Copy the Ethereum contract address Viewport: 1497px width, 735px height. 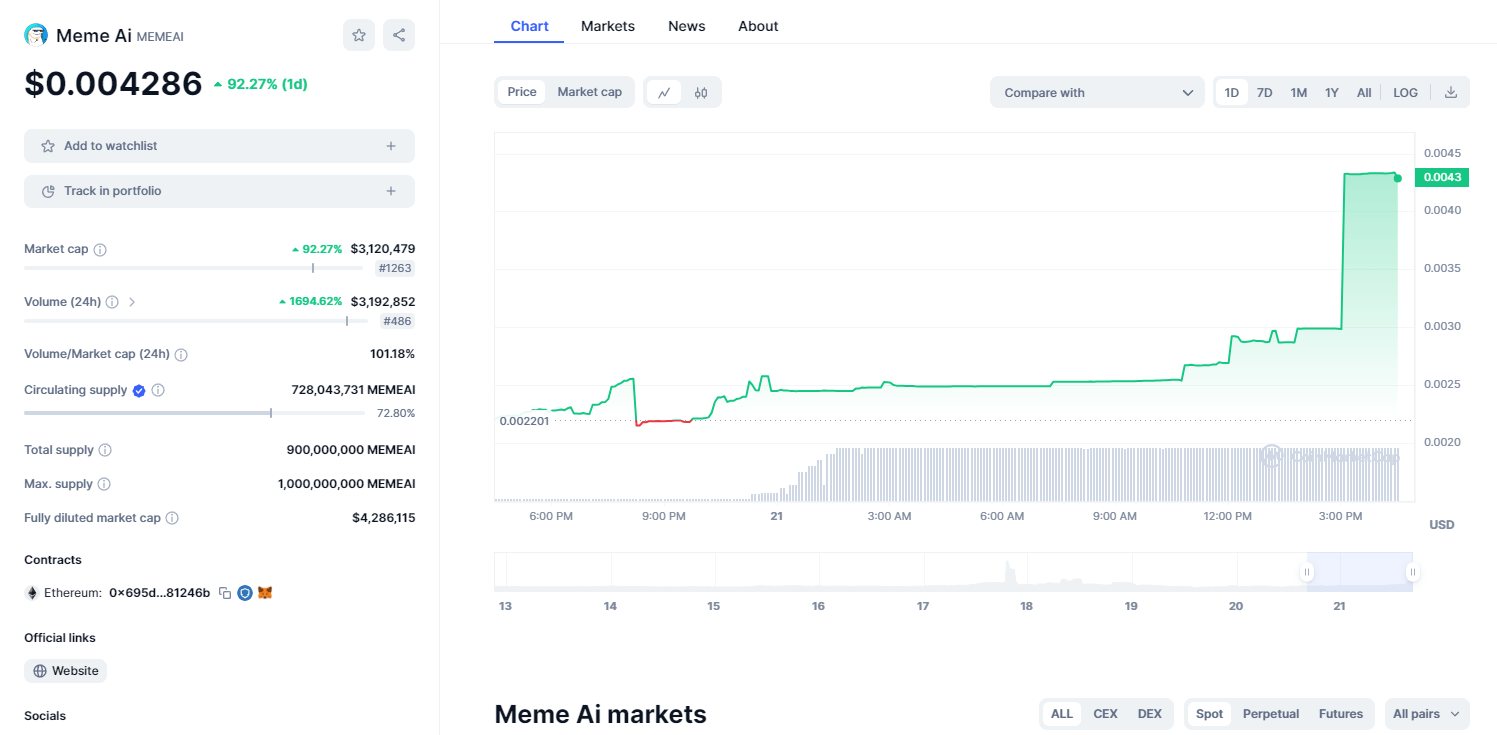225,593
